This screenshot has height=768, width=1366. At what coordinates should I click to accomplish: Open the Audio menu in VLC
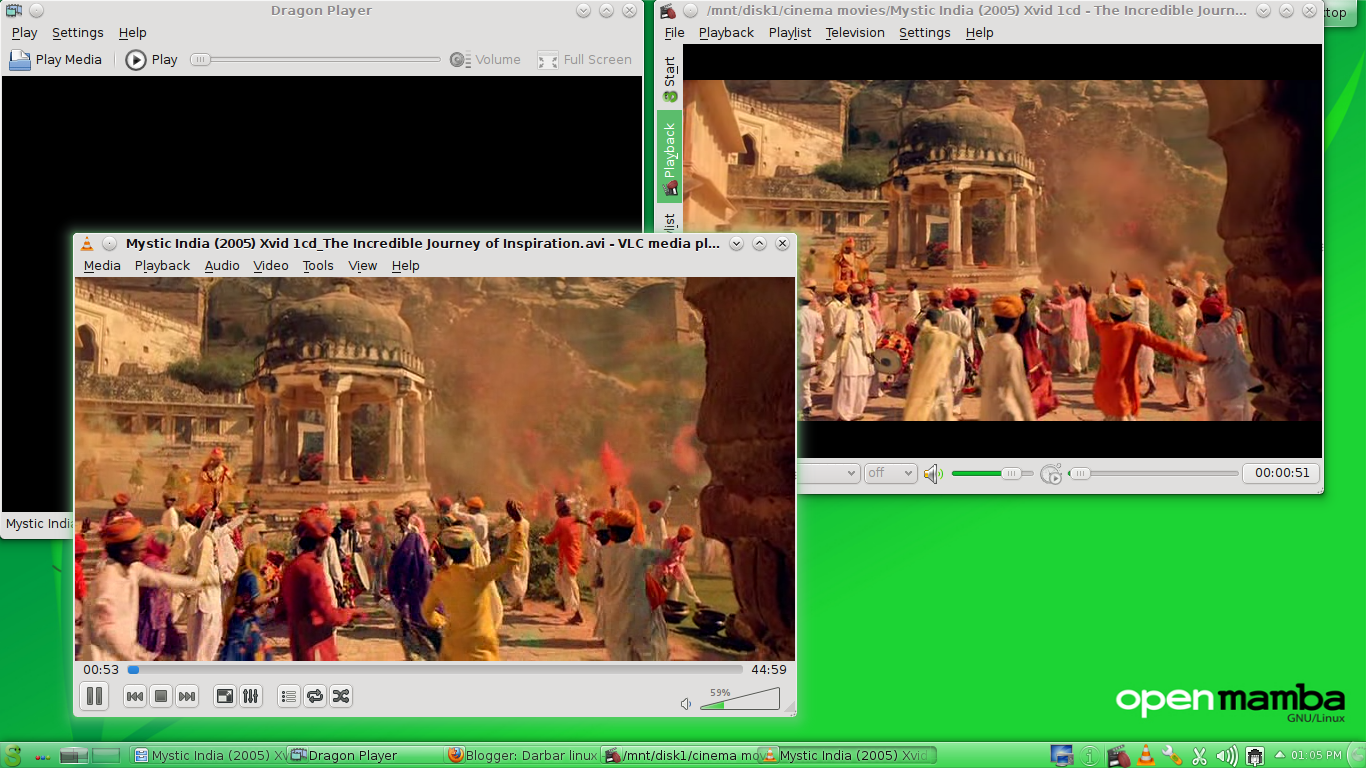(222, 265)
